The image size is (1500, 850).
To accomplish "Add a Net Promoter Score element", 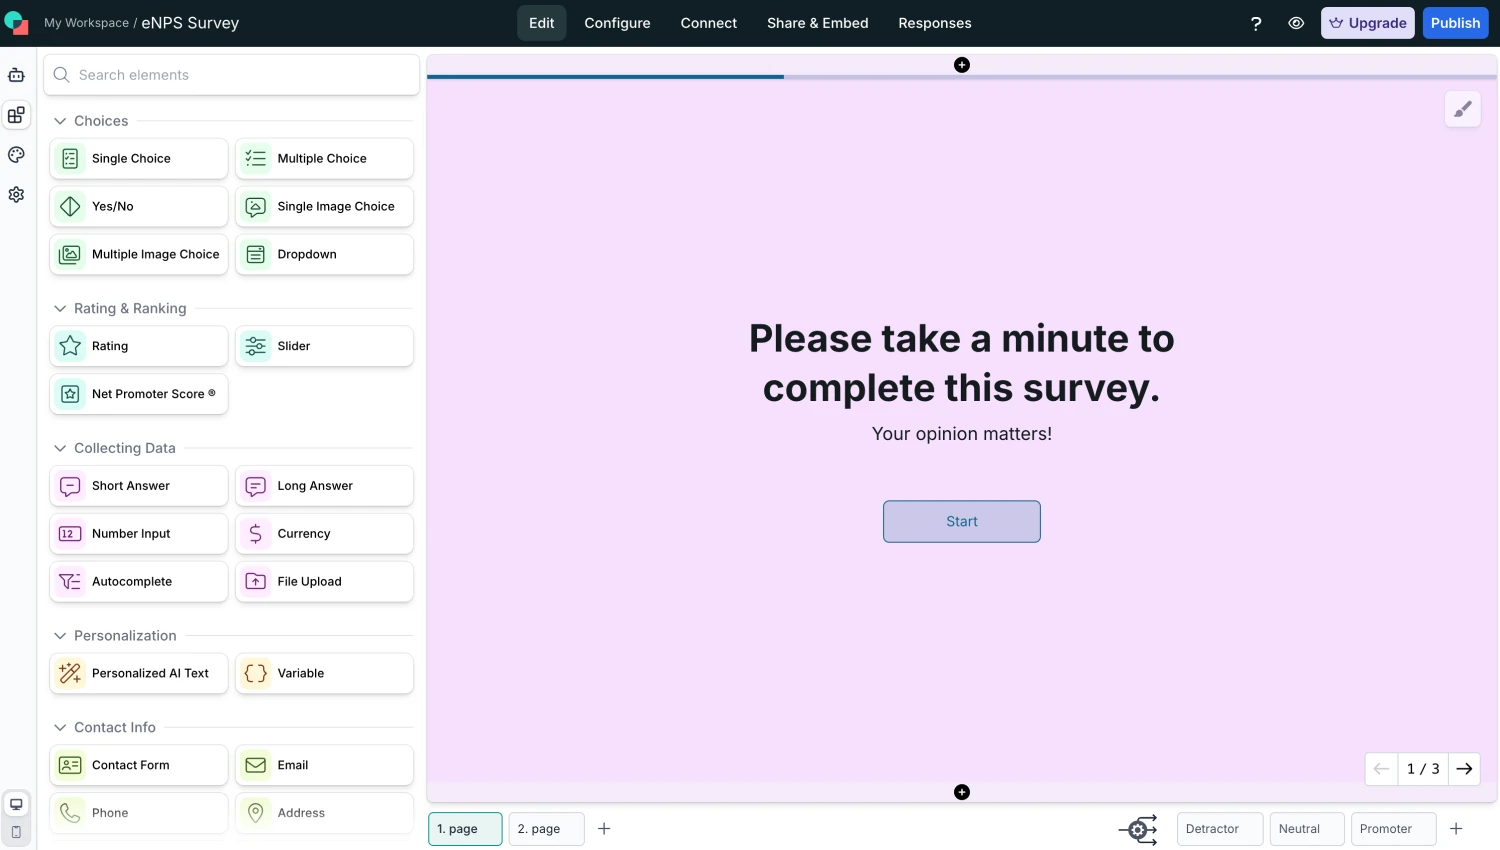I will (139, 394).
